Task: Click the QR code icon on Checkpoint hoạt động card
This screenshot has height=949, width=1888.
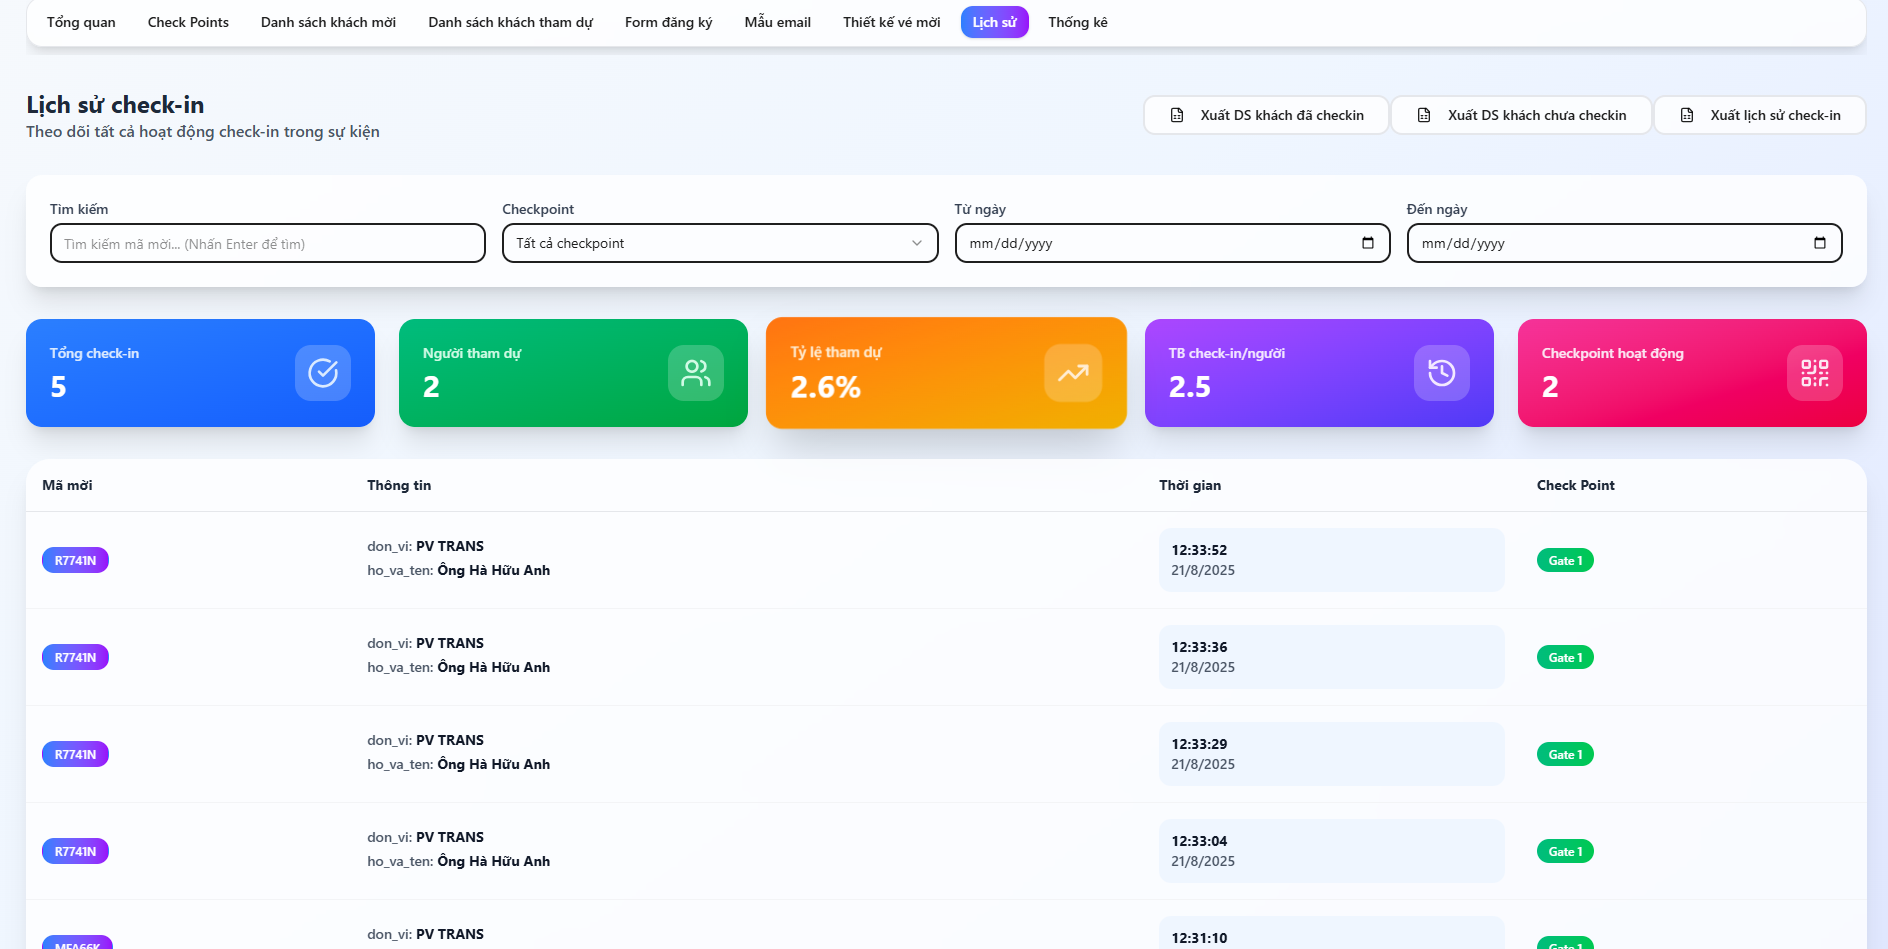Action: point(1814,373)
